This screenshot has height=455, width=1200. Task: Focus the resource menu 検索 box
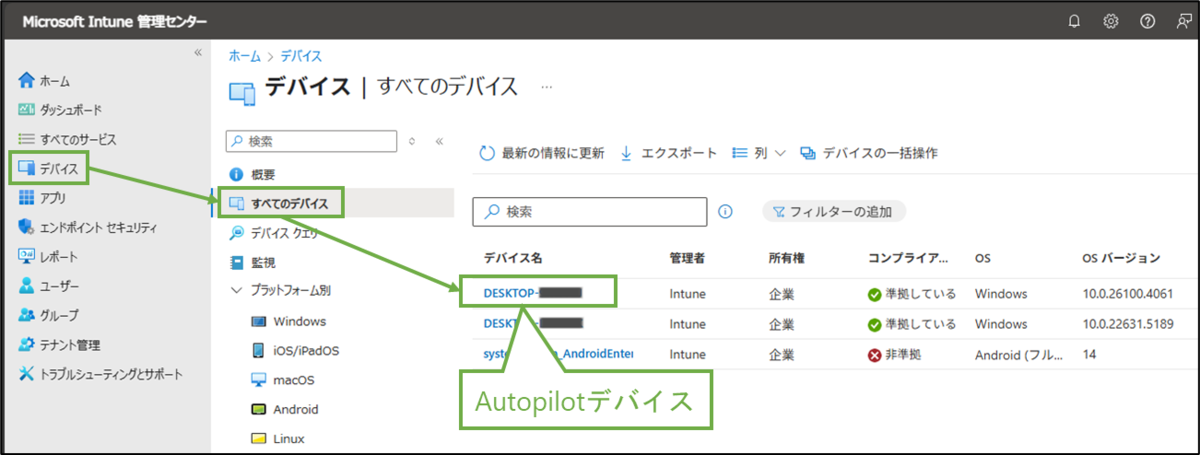point(313,142)
